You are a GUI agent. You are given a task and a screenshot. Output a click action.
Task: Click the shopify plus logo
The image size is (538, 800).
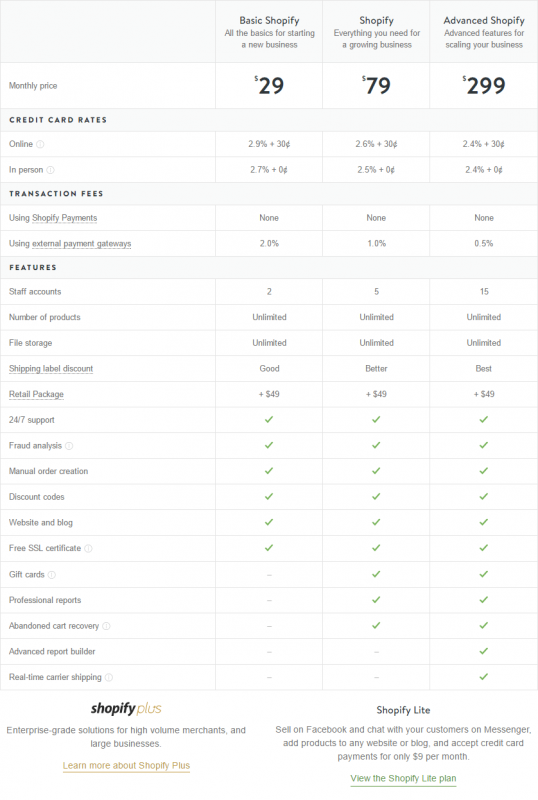coord(126,708)
